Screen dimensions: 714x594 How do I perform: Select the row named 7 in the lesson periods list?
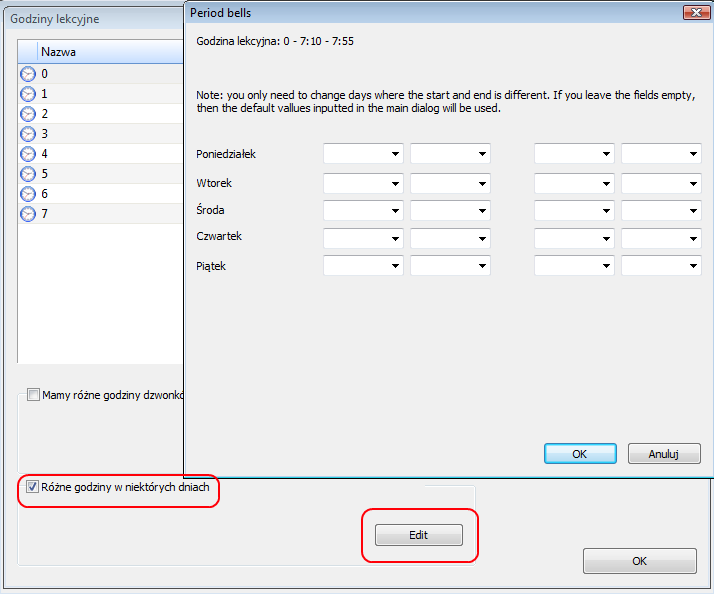coord(101,214)
